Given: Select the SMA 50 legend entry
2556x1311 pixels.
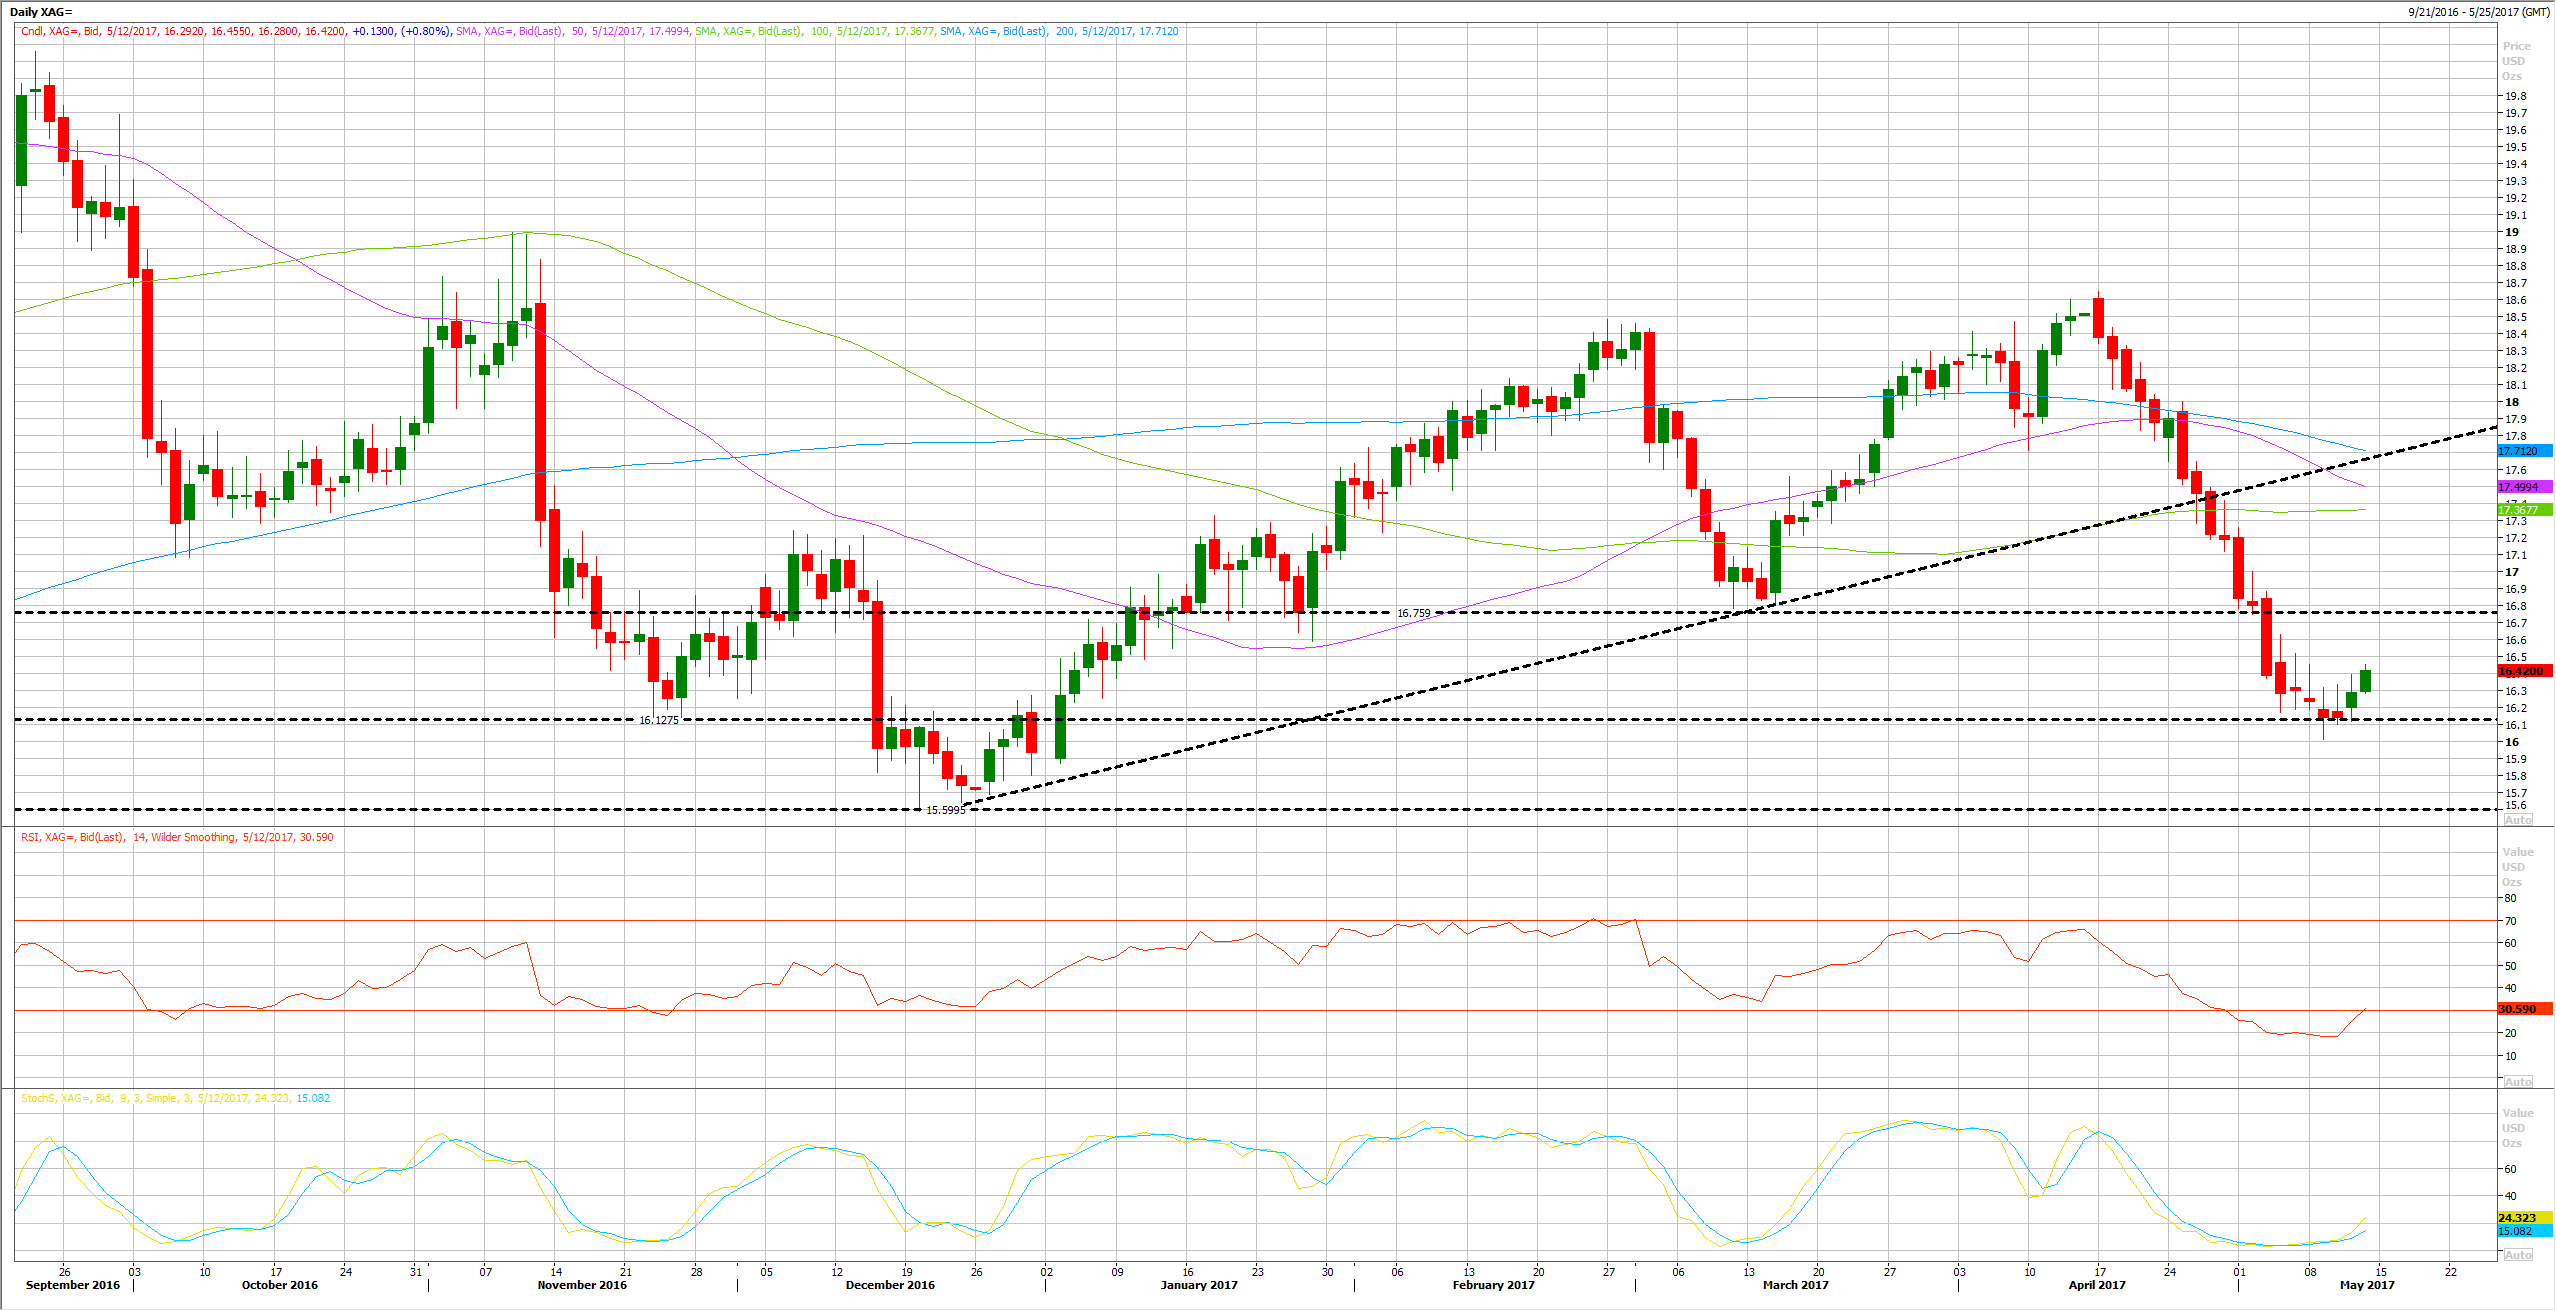Looking at the screenshot, I should [572, 32].
